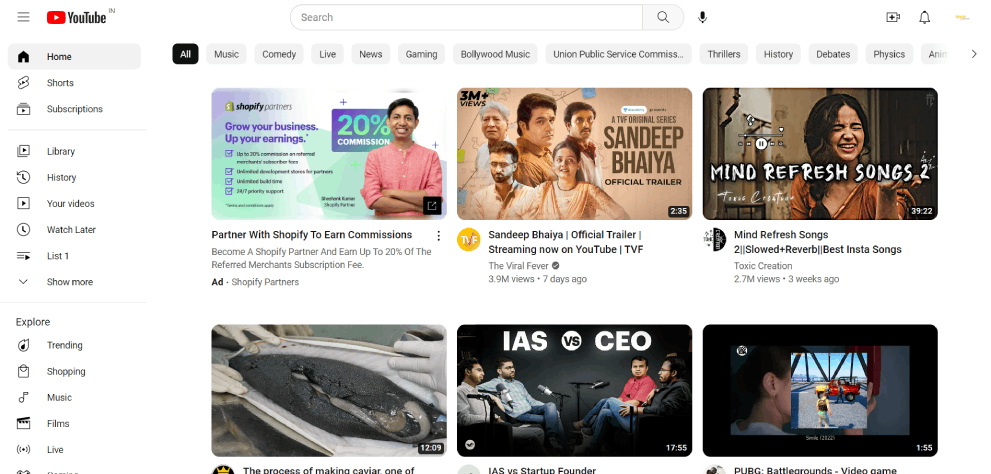Select the Debates filter chip
The width and height of the screenshot is (991, 474).
(833, 54)
